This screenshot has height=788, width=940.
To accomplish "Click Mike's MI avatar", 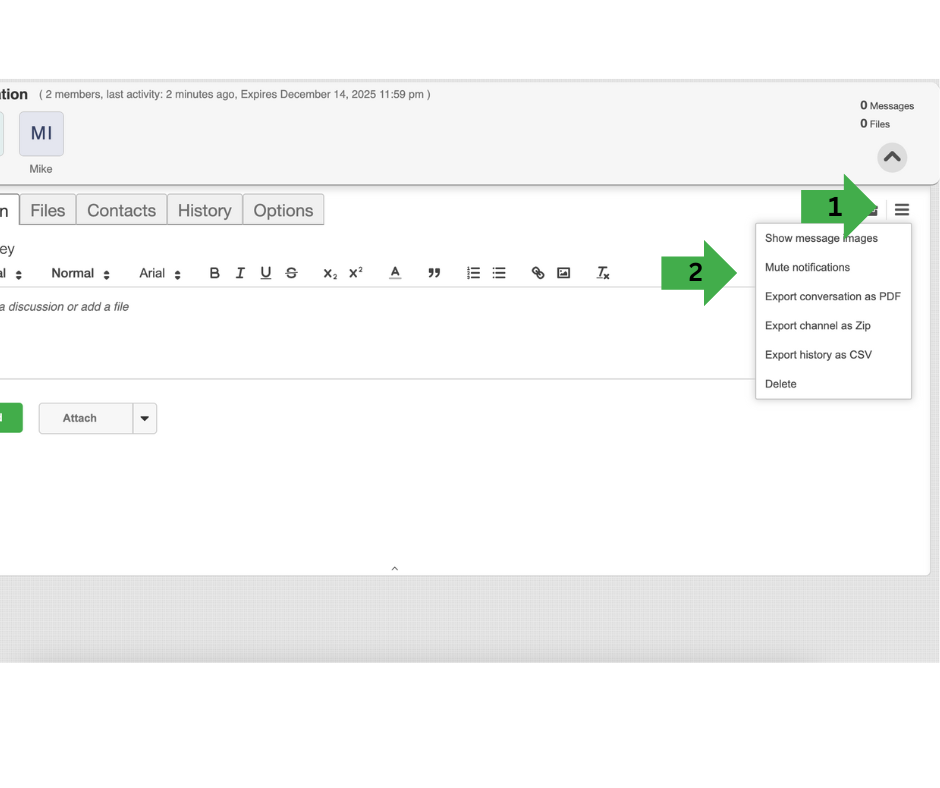I will coord(41,134).
